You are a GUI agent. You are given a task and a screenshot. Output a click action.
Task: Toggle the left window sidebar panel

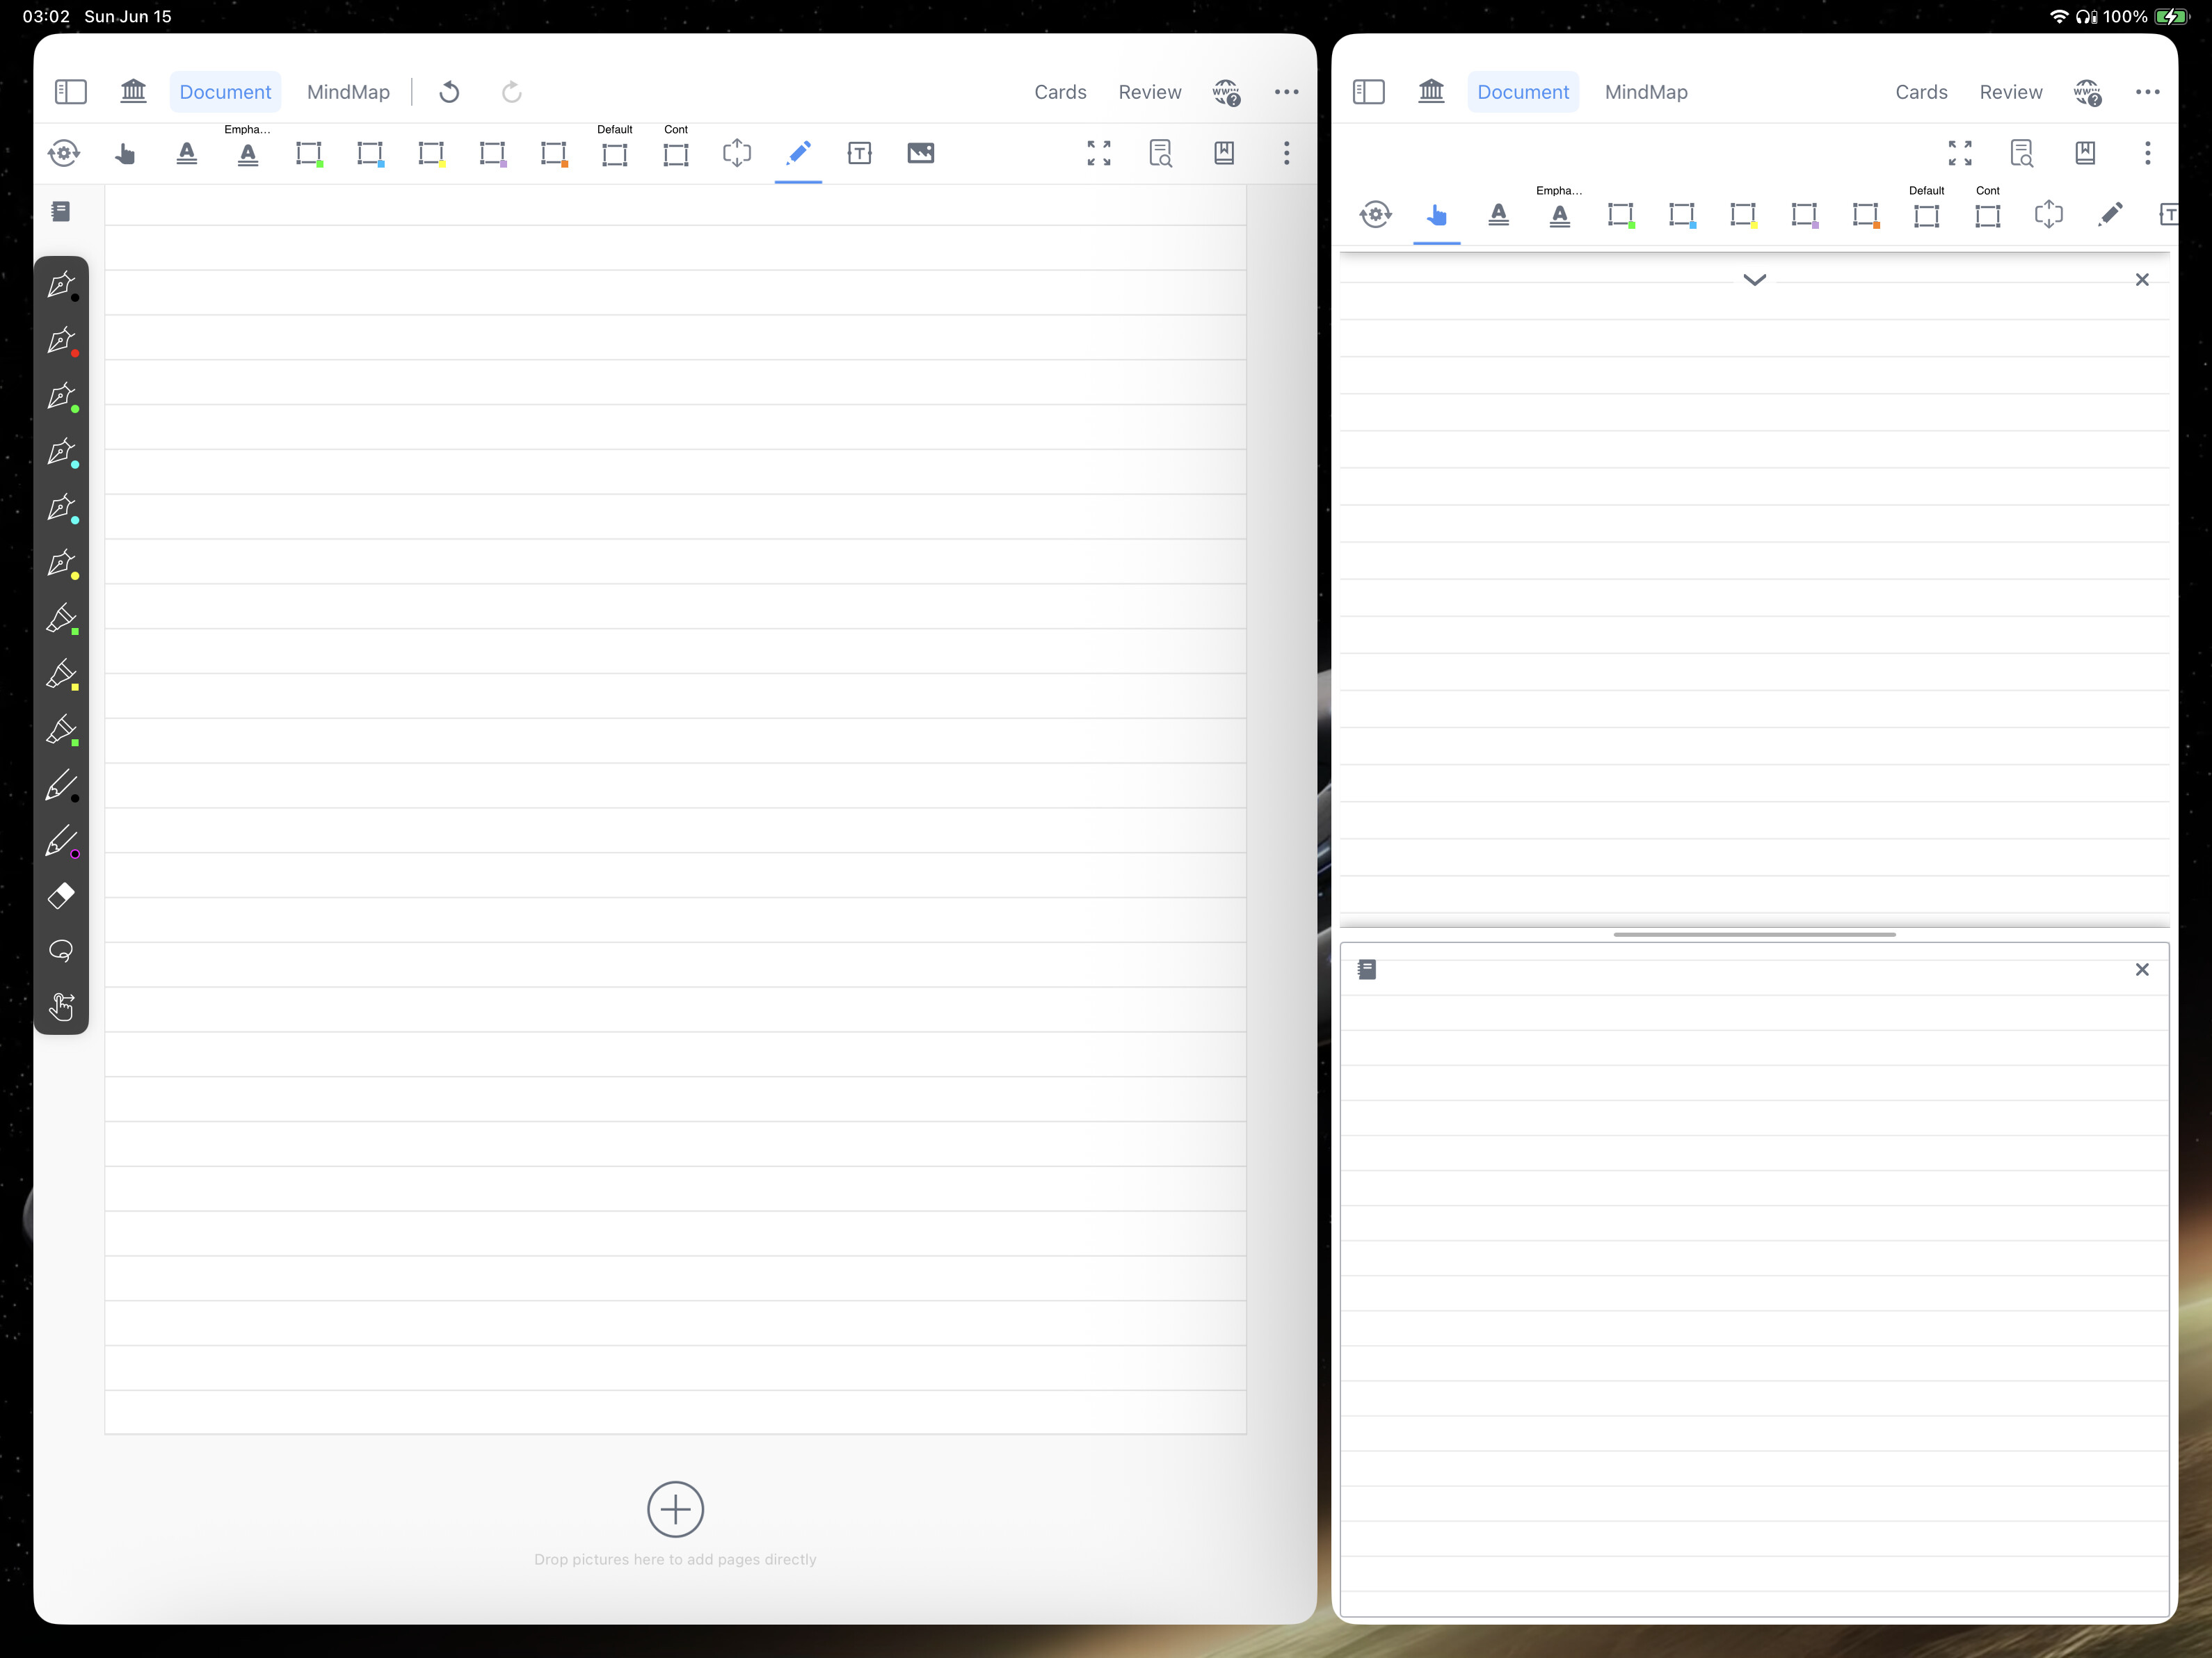coord(70,92)
